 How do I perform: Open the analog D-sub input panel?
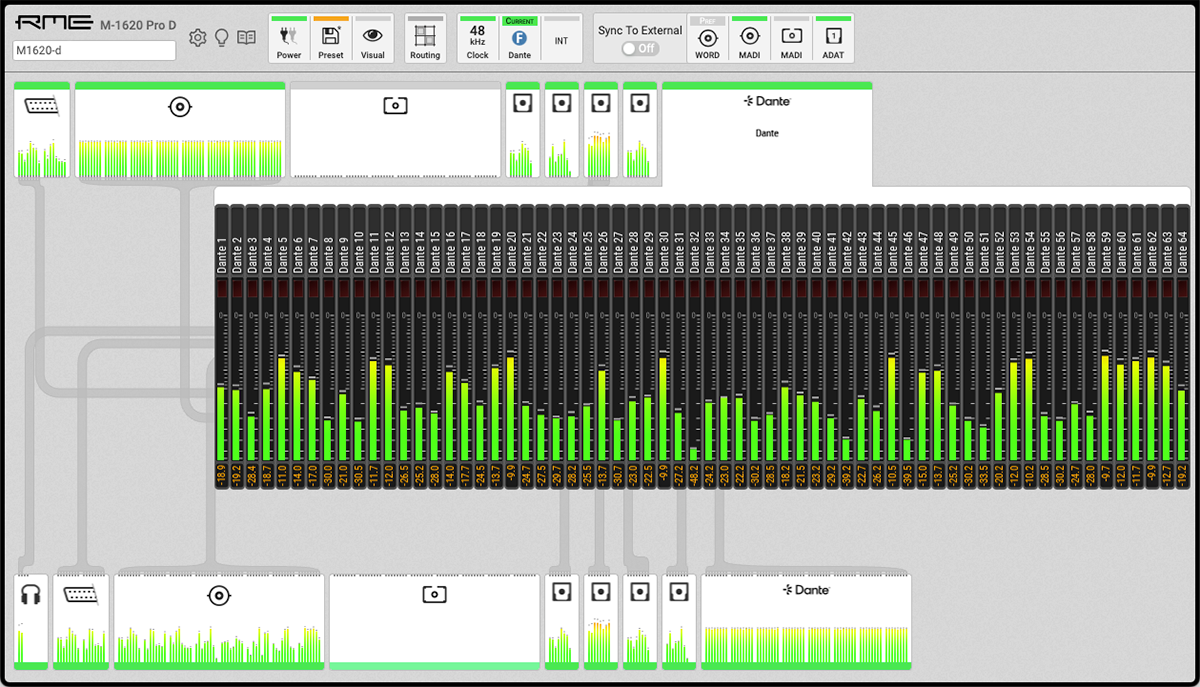point(42,130)
